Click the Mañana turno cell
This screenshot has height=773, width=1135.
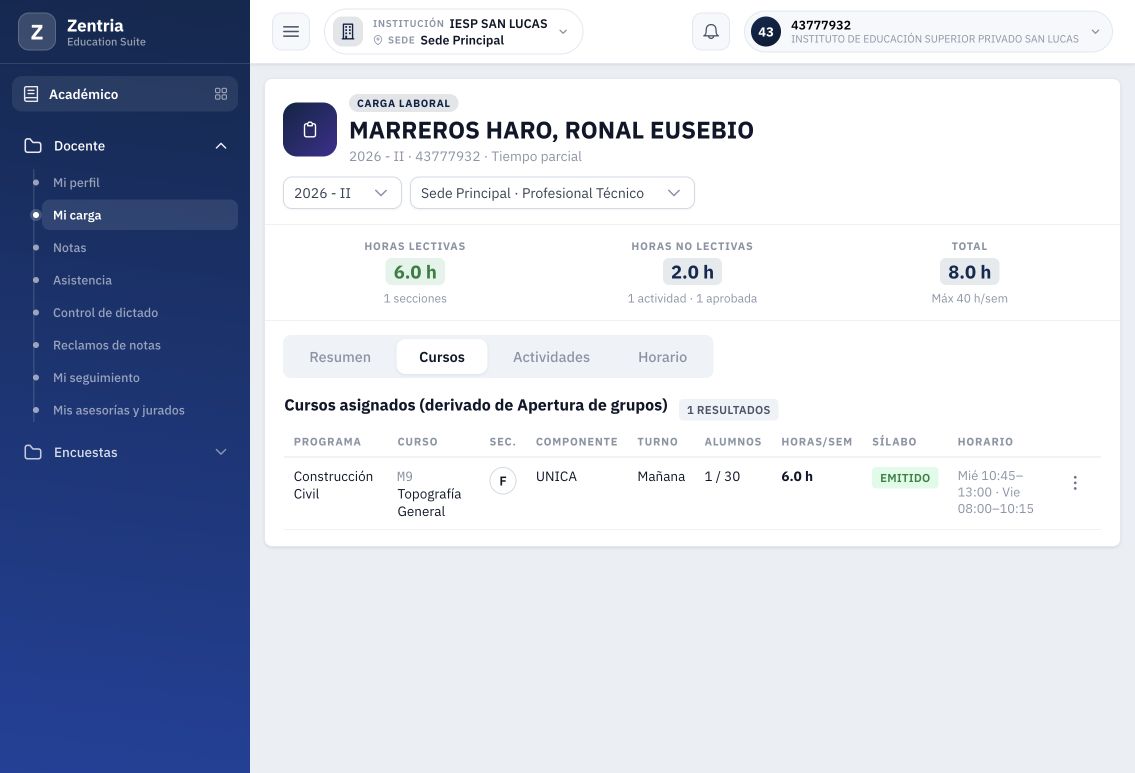661,476
